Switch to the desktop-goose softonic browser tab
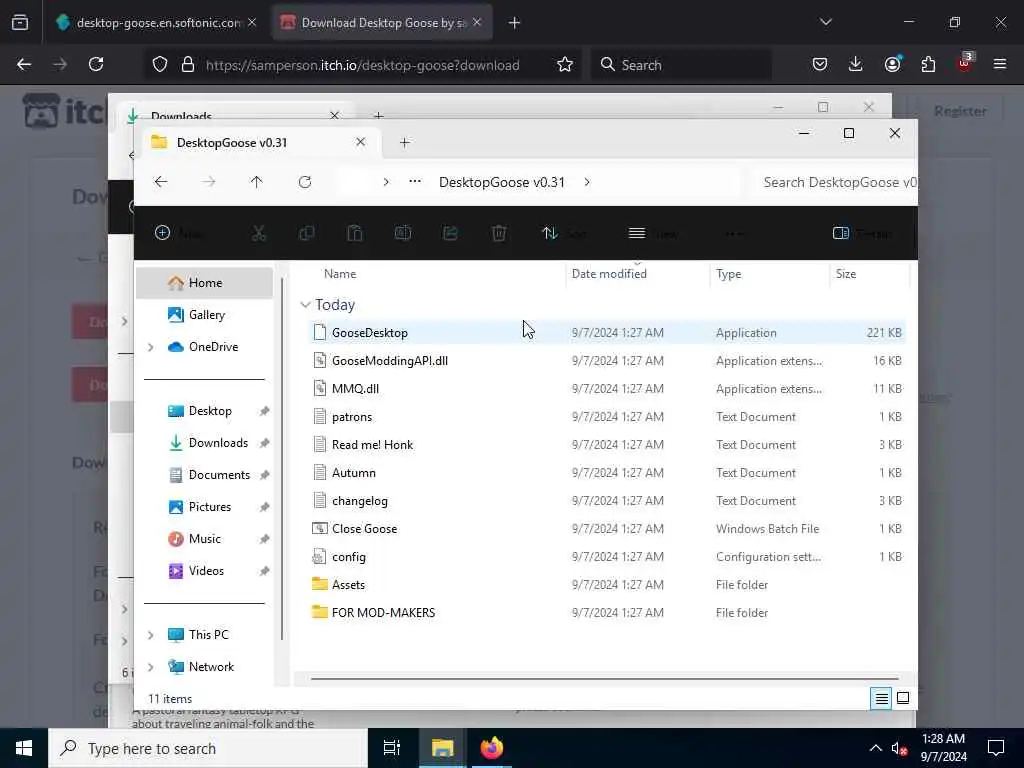The width and height of the screenshot is (1024, 768). click(x=157, y=23)
